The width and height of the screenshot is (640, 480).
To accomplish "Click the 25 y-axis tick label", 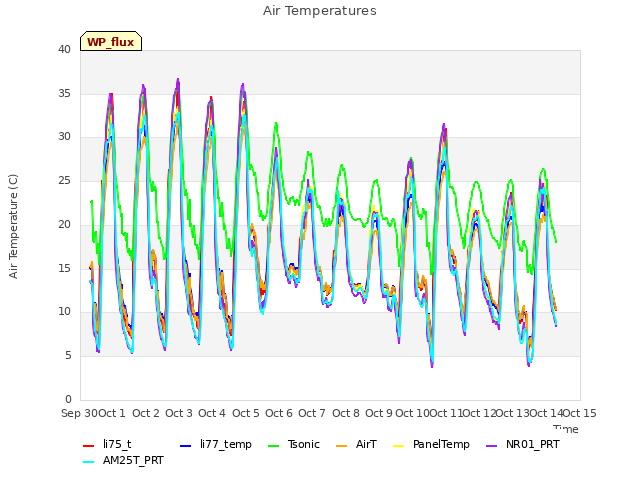I will point(64,180).
